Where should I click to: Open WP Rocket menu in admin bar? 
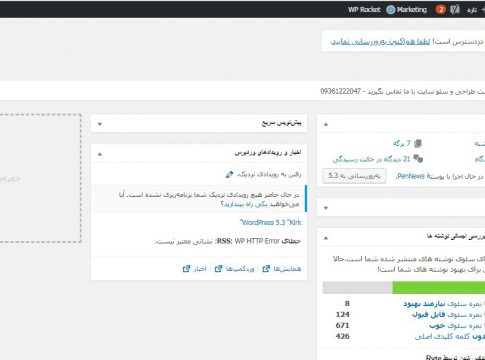364,10
